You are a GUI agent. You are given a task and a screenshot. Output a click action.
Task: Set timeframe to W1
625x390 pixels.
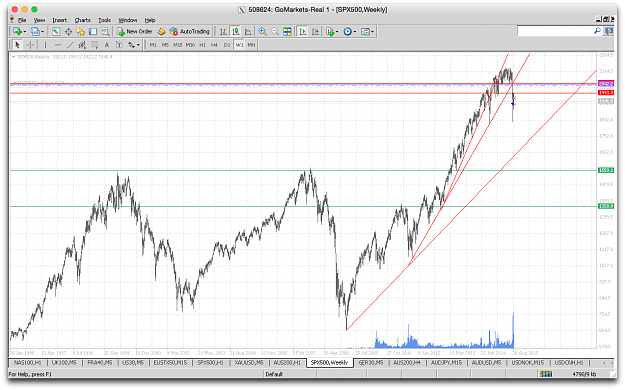239,45
